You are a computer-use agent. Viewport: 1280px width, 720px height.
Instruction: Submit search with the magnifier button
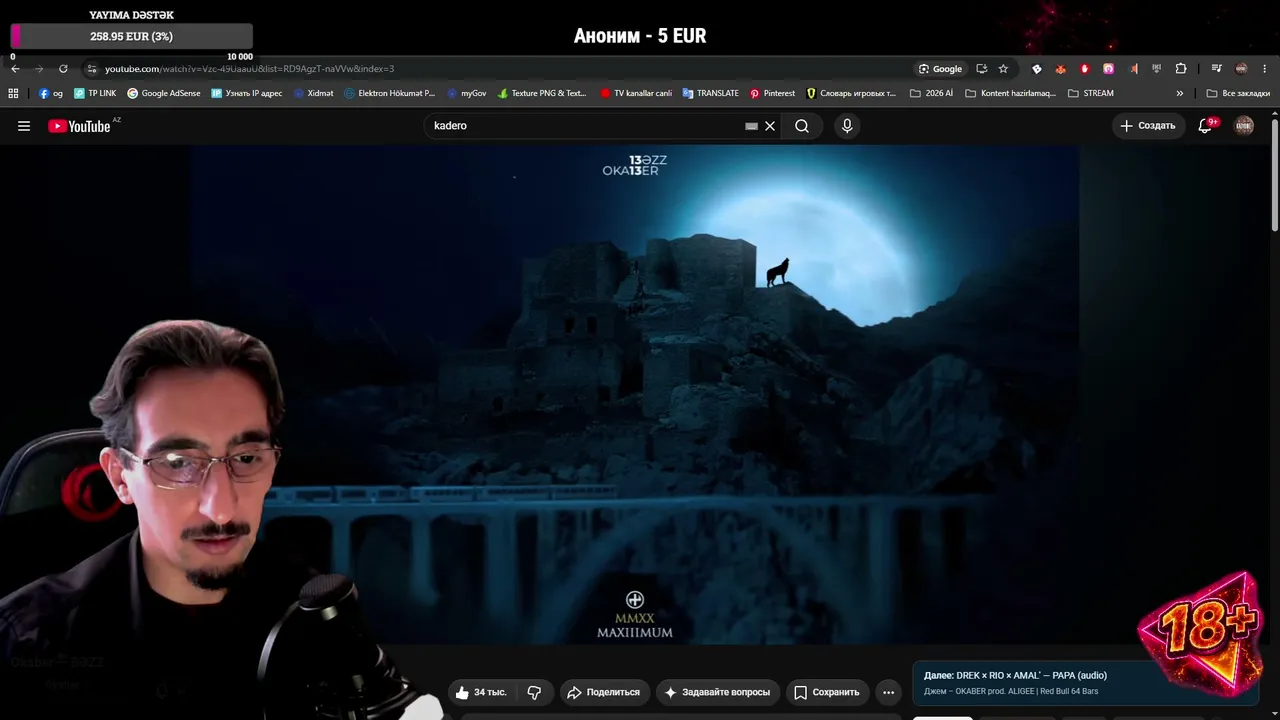tap(802, 126)
